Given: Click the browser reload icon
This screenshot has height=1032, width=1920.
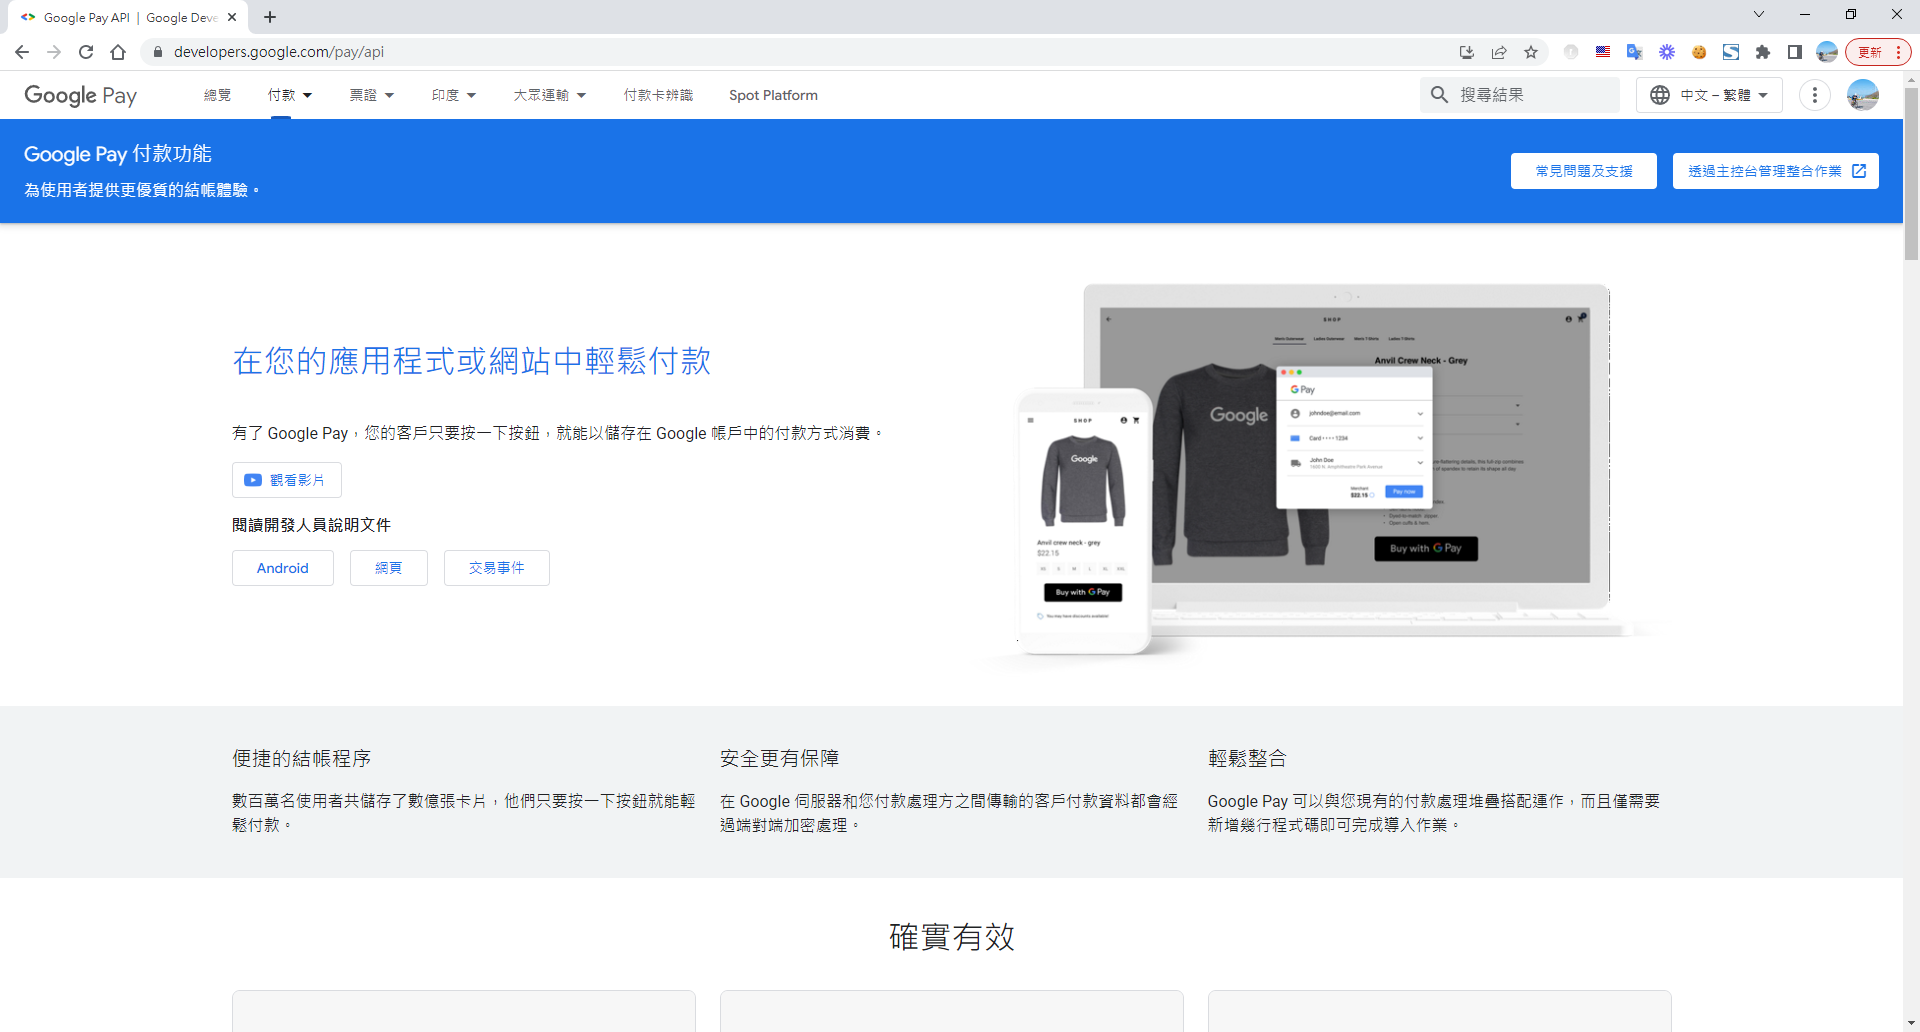Looking at the screenshot, I should [x=86, y=52].
